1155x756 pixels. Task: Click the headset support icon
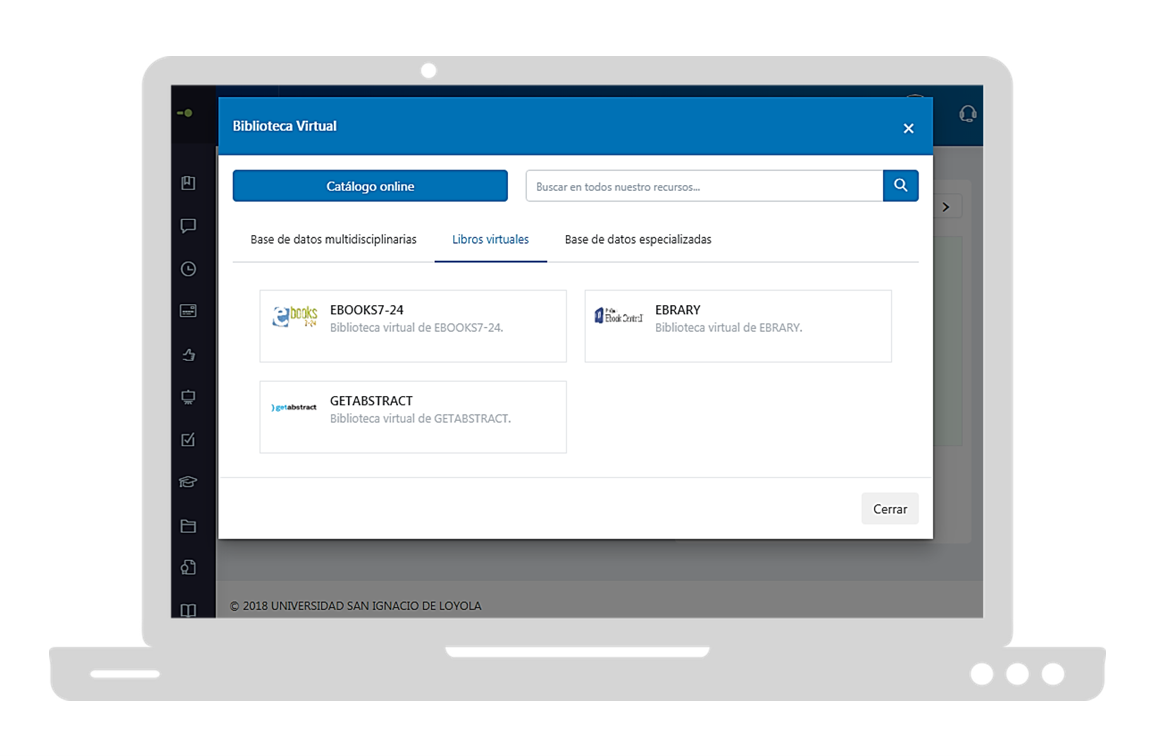click(967, 114)
